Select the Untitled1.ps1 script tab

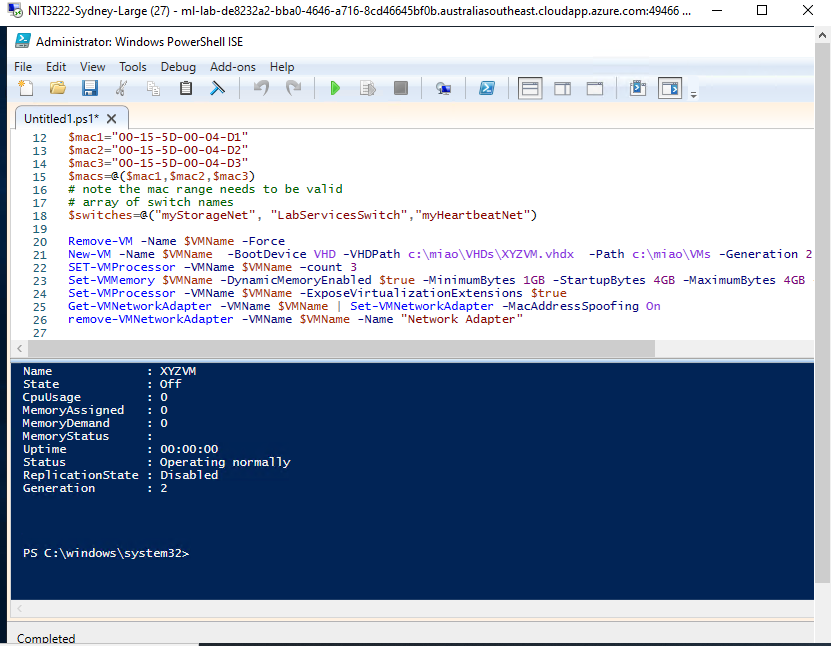[x=61, y=119]
